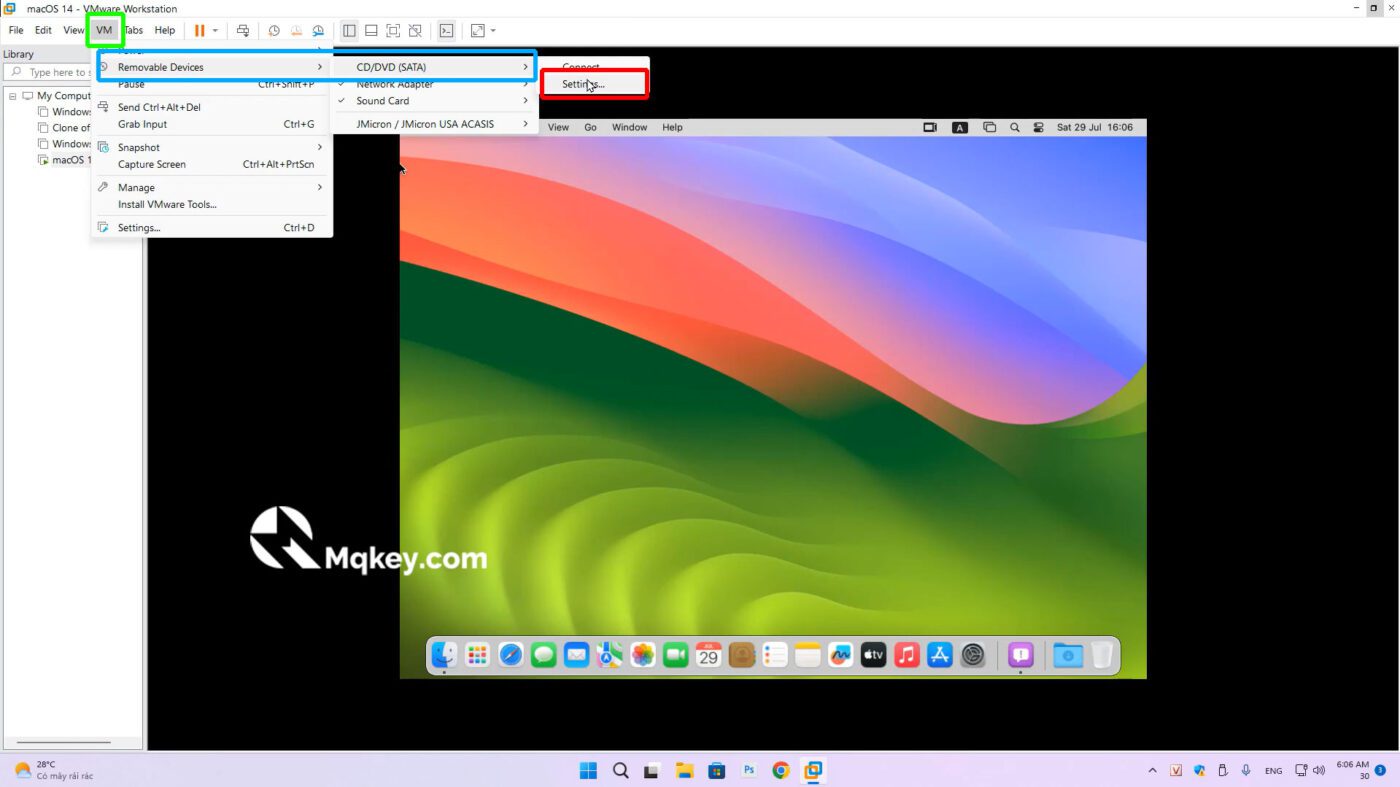The width and height of the screenshot is (1400, 787).
Task: Open Safari in the macOS dock
Action: click(511, 655)
